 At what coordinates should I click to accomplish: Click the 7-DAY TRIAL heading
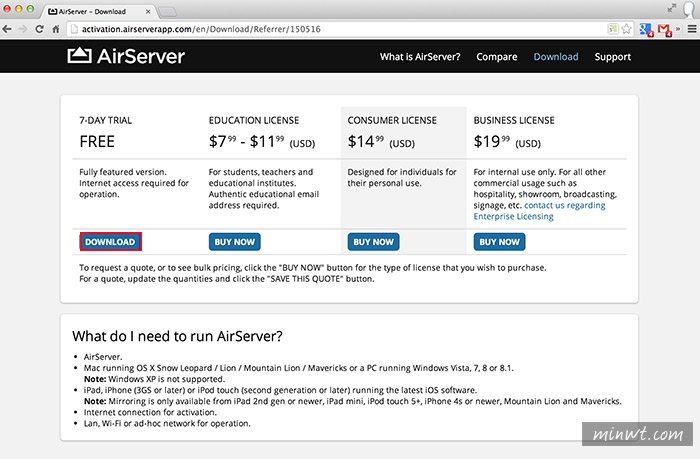pos(105,120)
